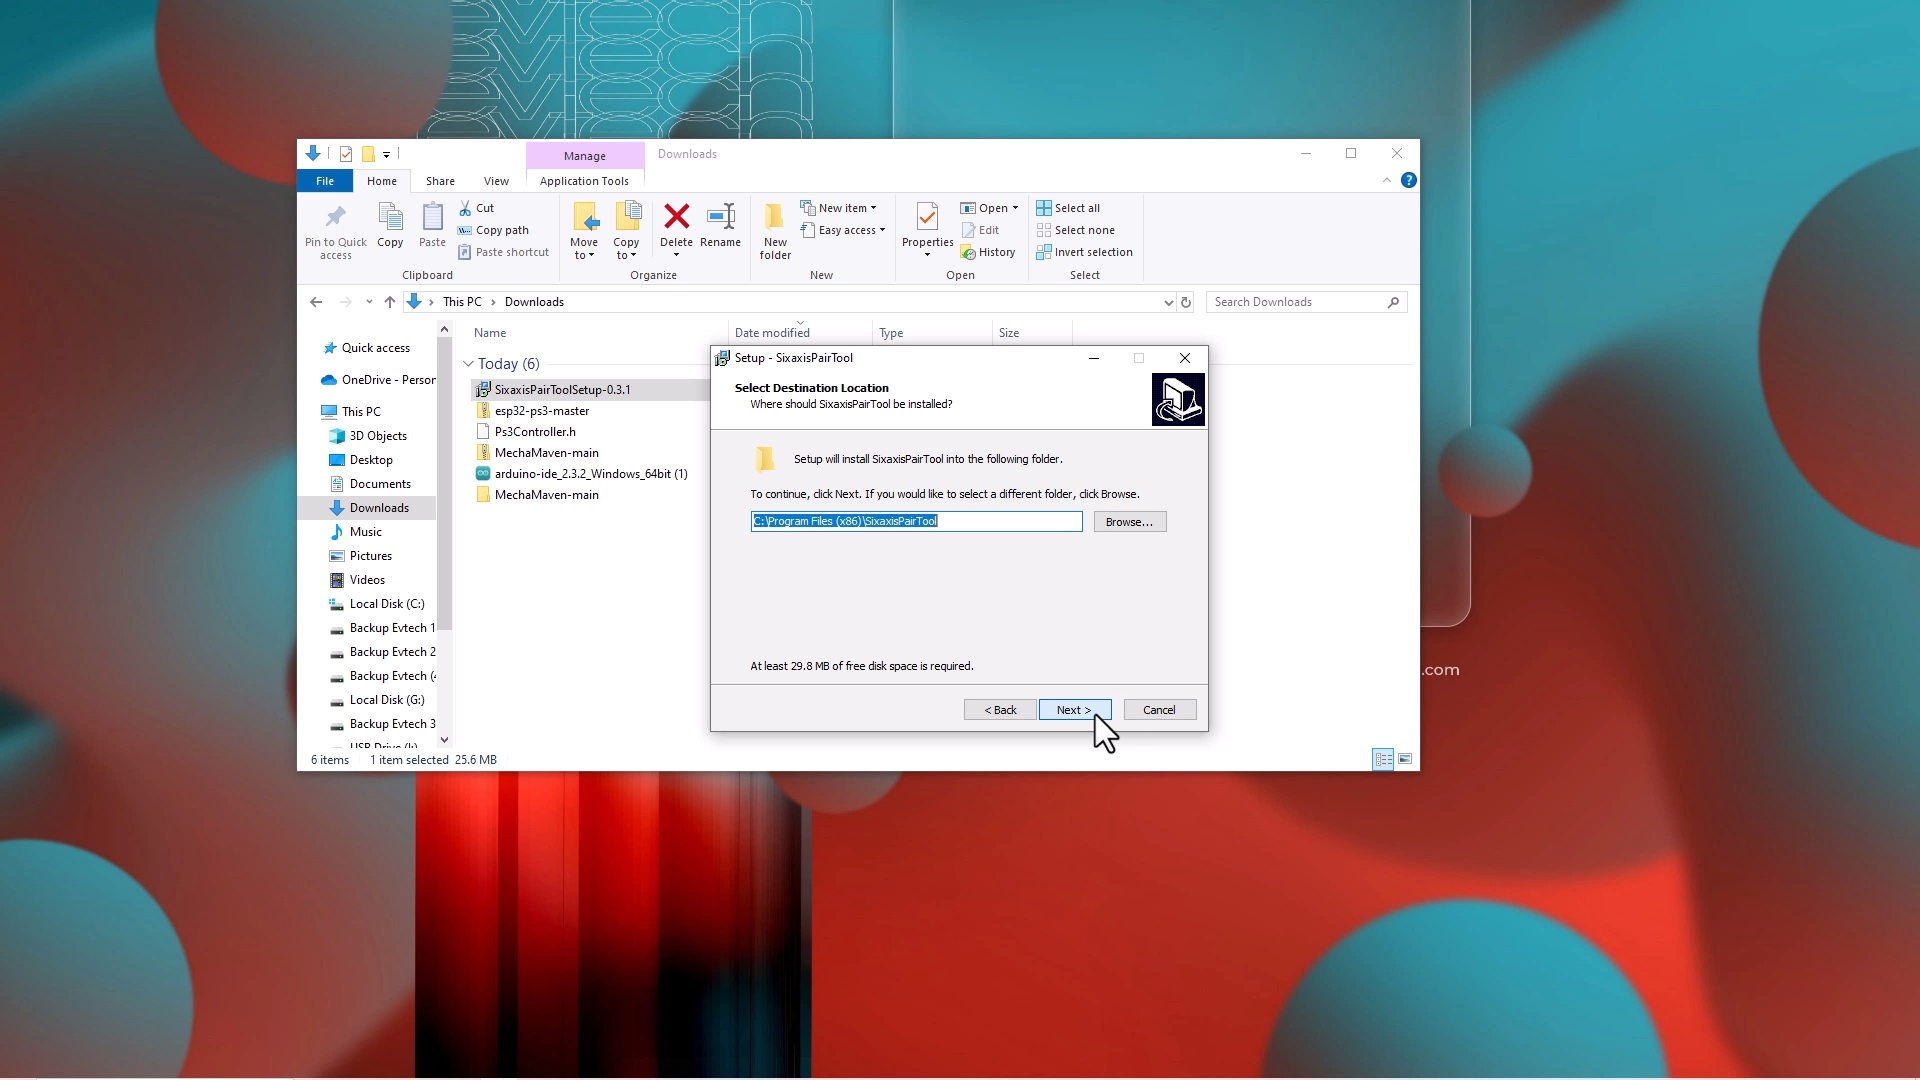
Task: Open file History
Action: (x=988, y=252)
